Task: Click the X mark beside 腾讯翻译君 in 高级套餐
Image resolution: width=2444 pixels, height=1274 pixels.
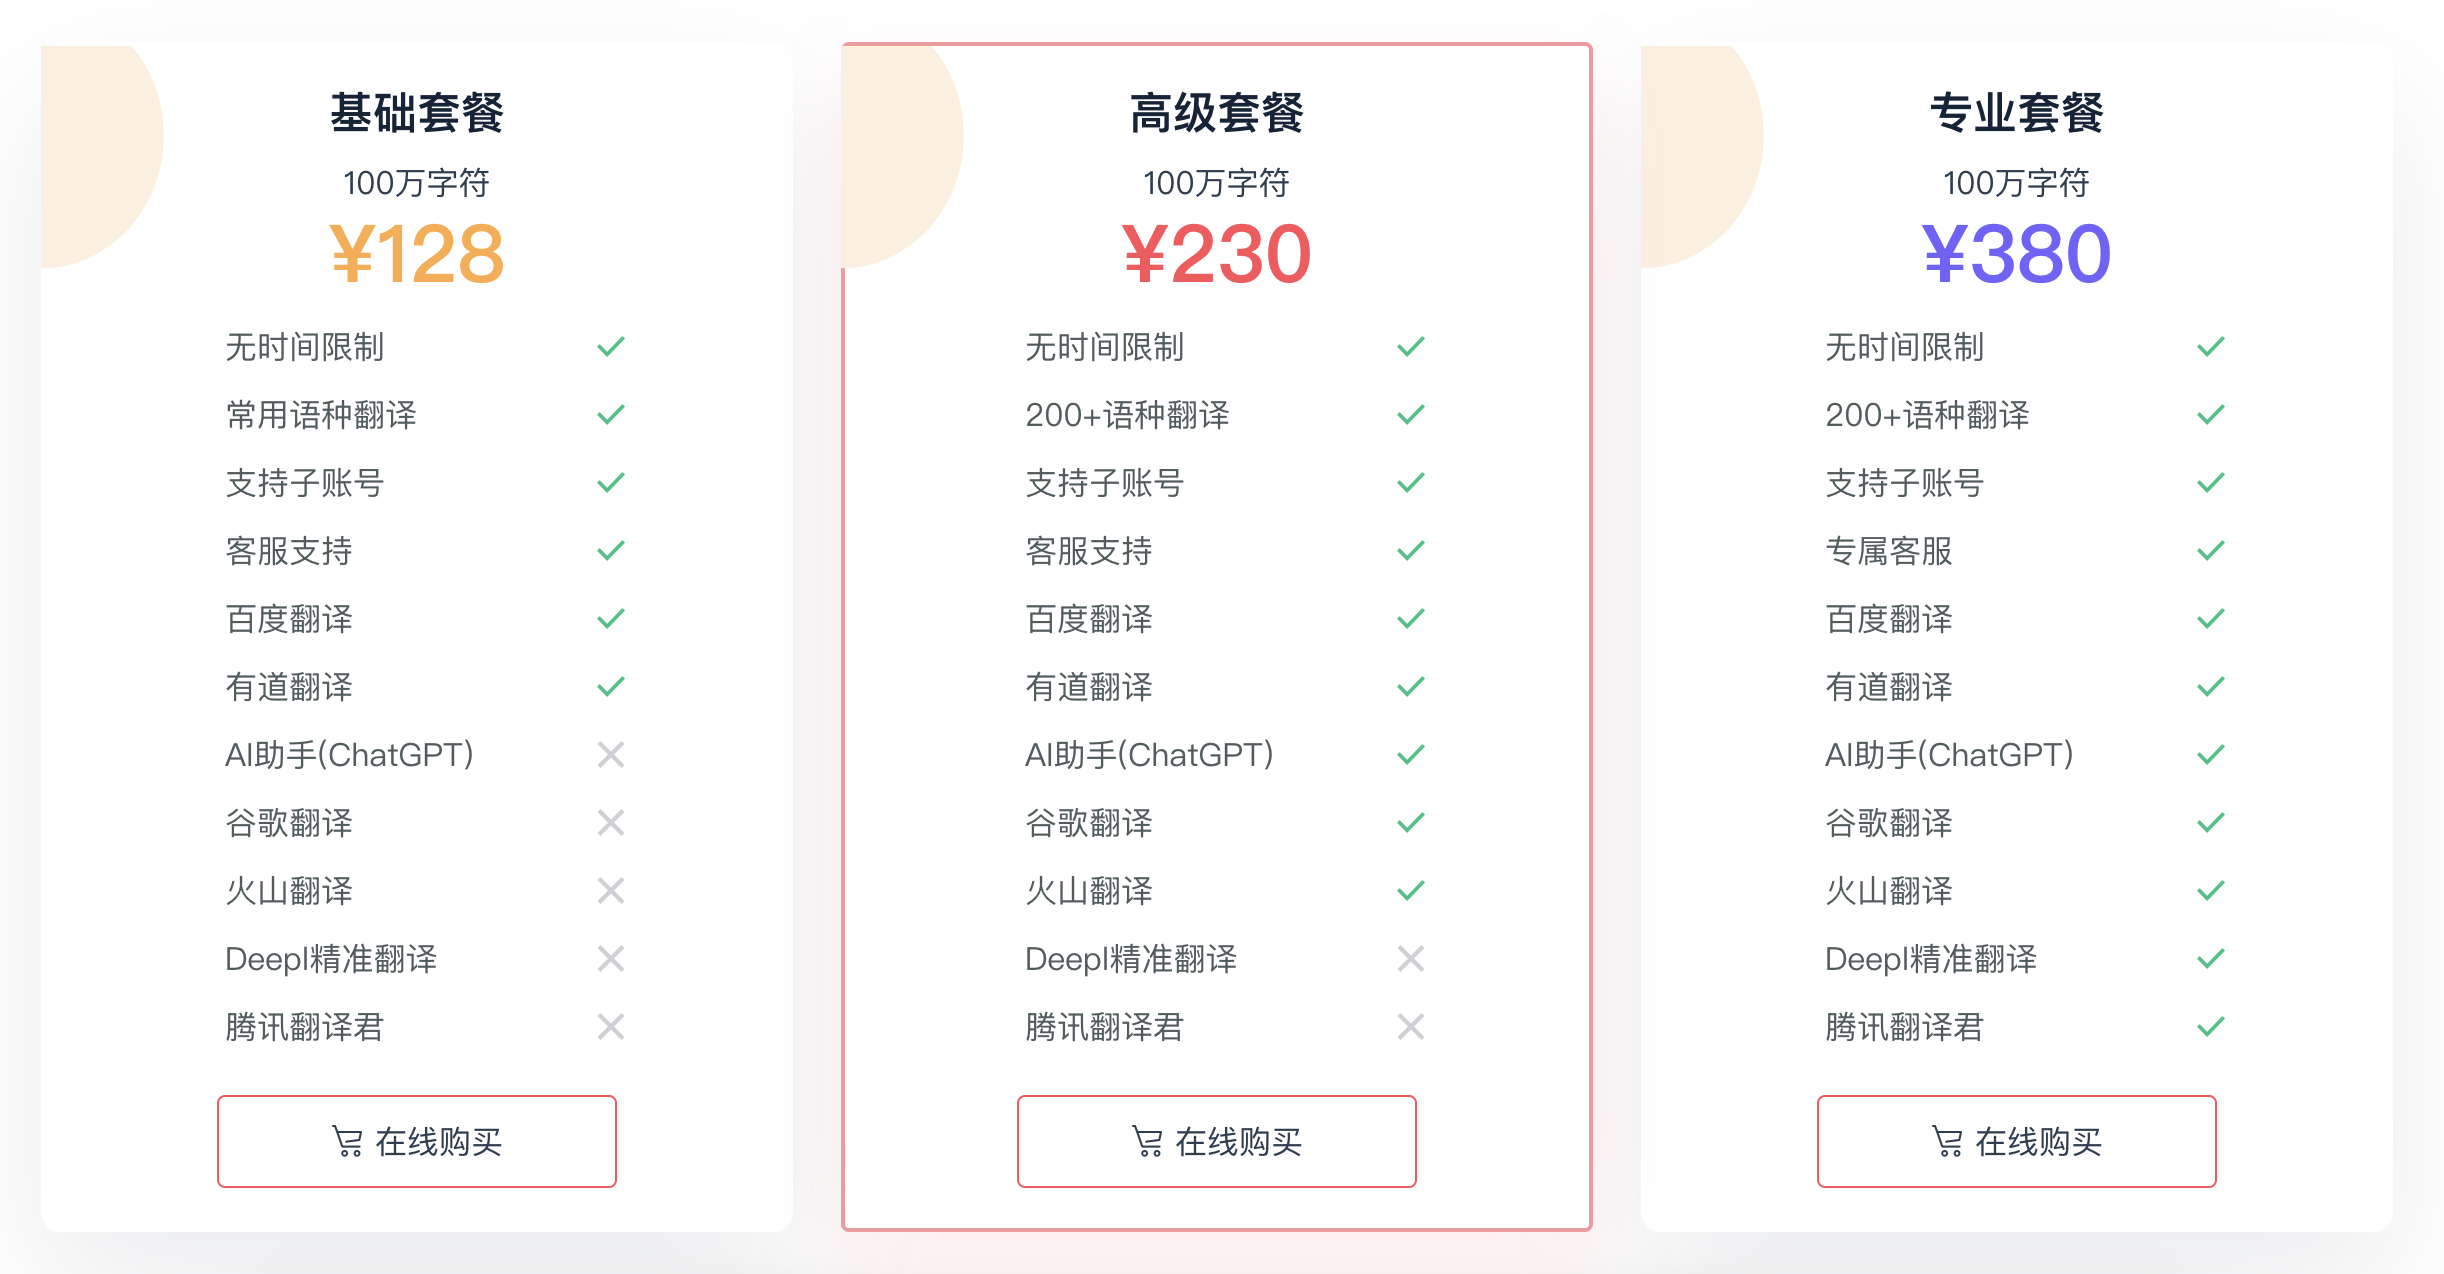Action: (x=1410, y=1027)
